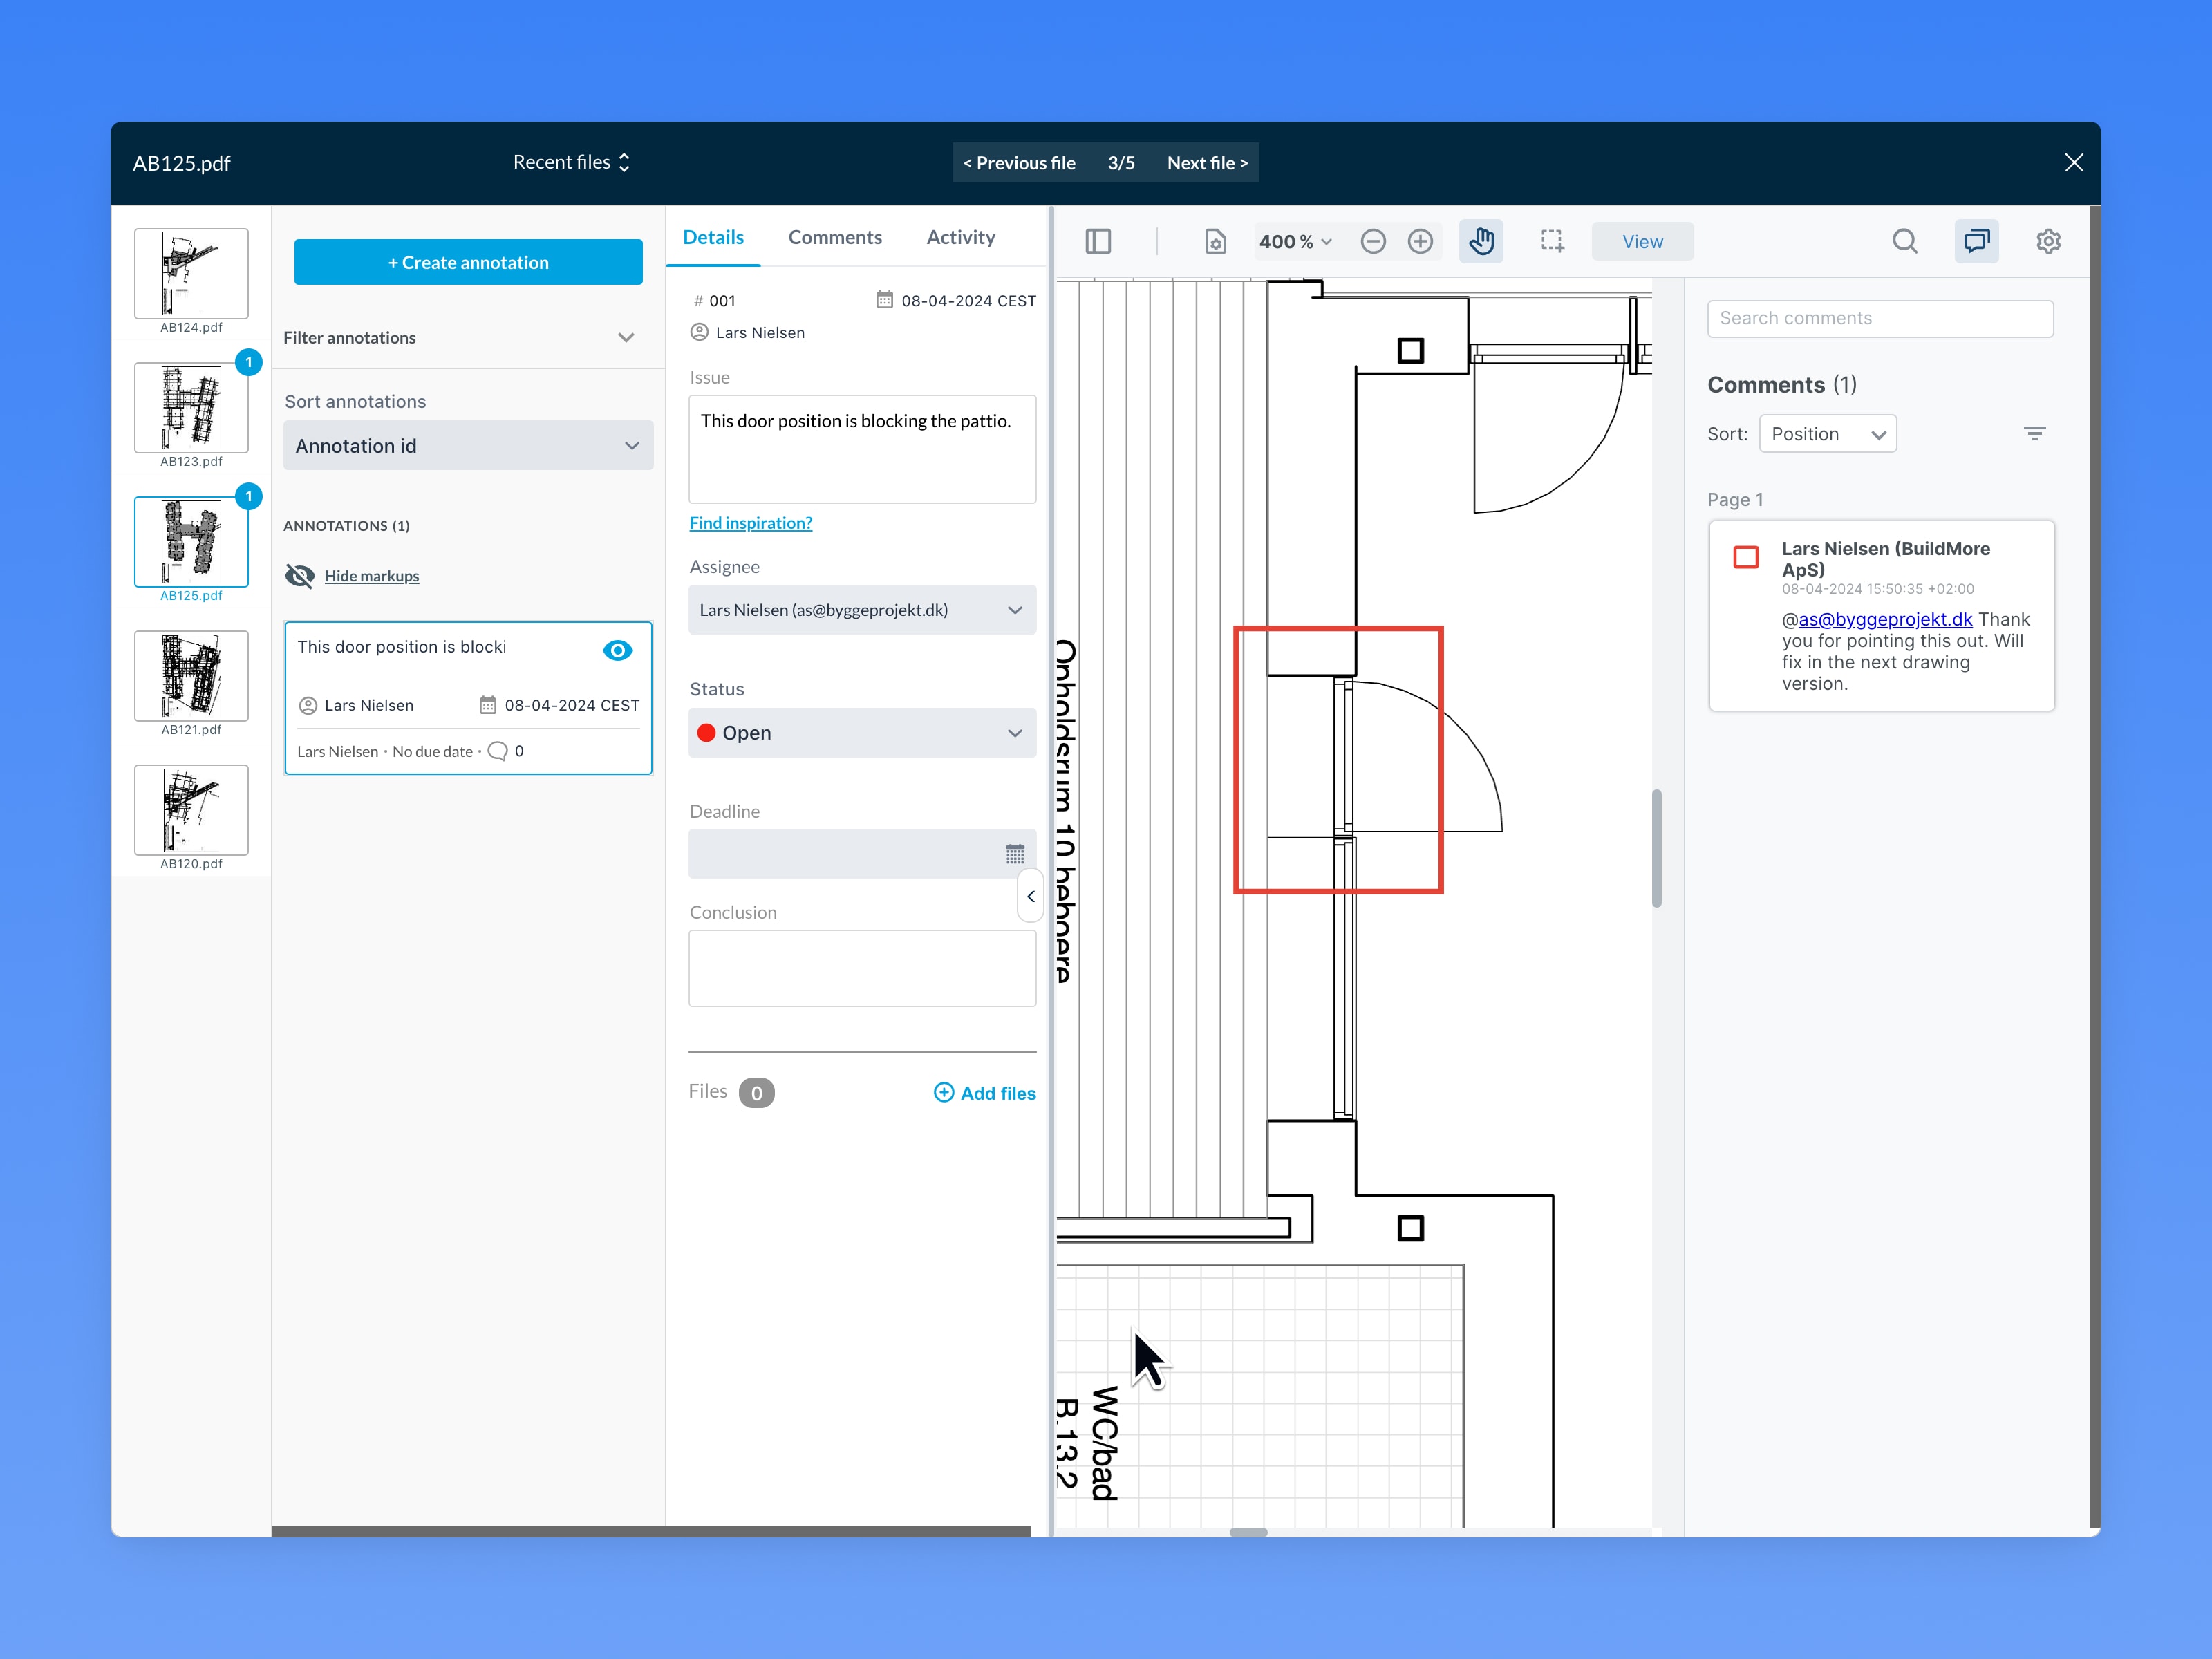Click the Create annotation button
Viewport: 2212px width, 1659px height.
coord(468,262)
